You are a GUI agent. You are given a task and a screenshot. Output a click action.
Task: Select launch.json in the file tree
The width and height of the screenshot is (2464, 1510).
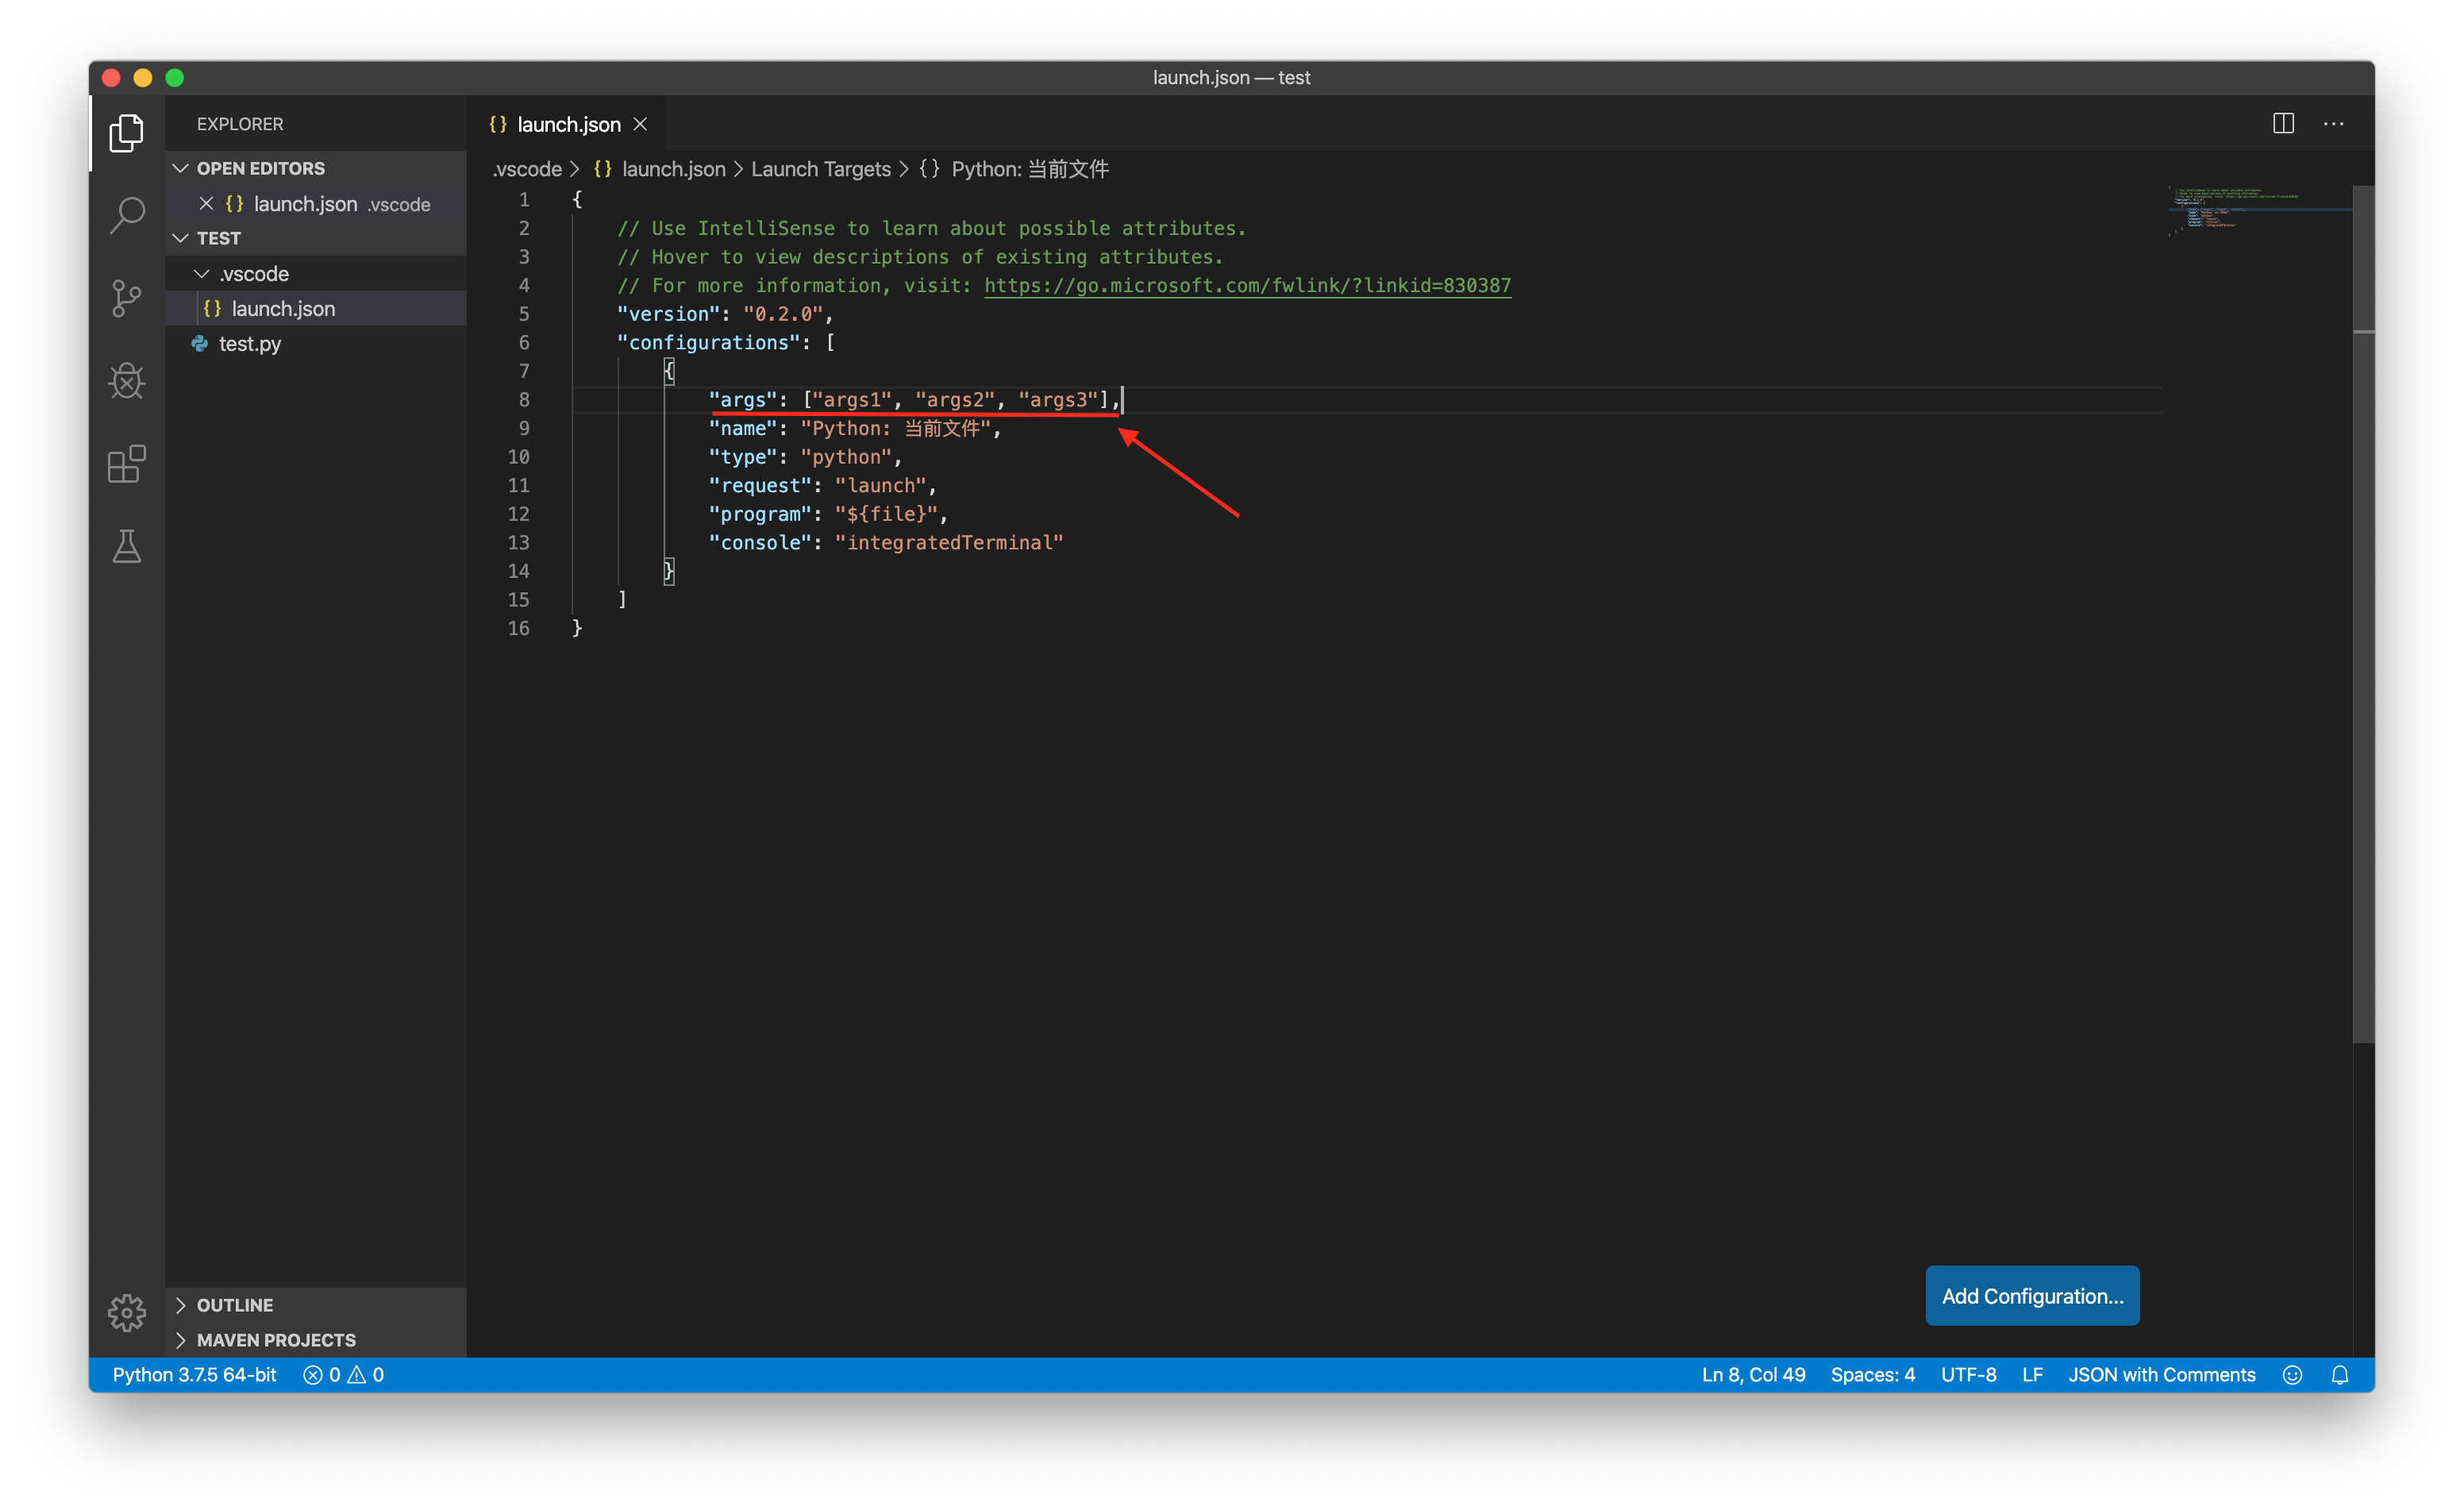(x=316, y=309)
